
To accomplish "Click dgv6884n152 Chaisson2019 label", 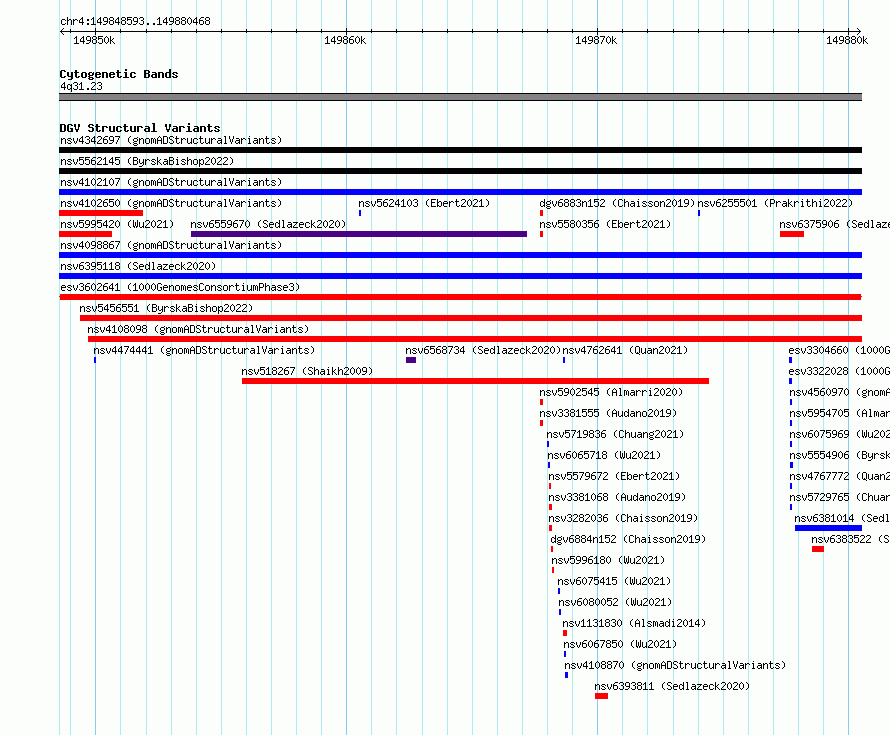I will 628,539.
